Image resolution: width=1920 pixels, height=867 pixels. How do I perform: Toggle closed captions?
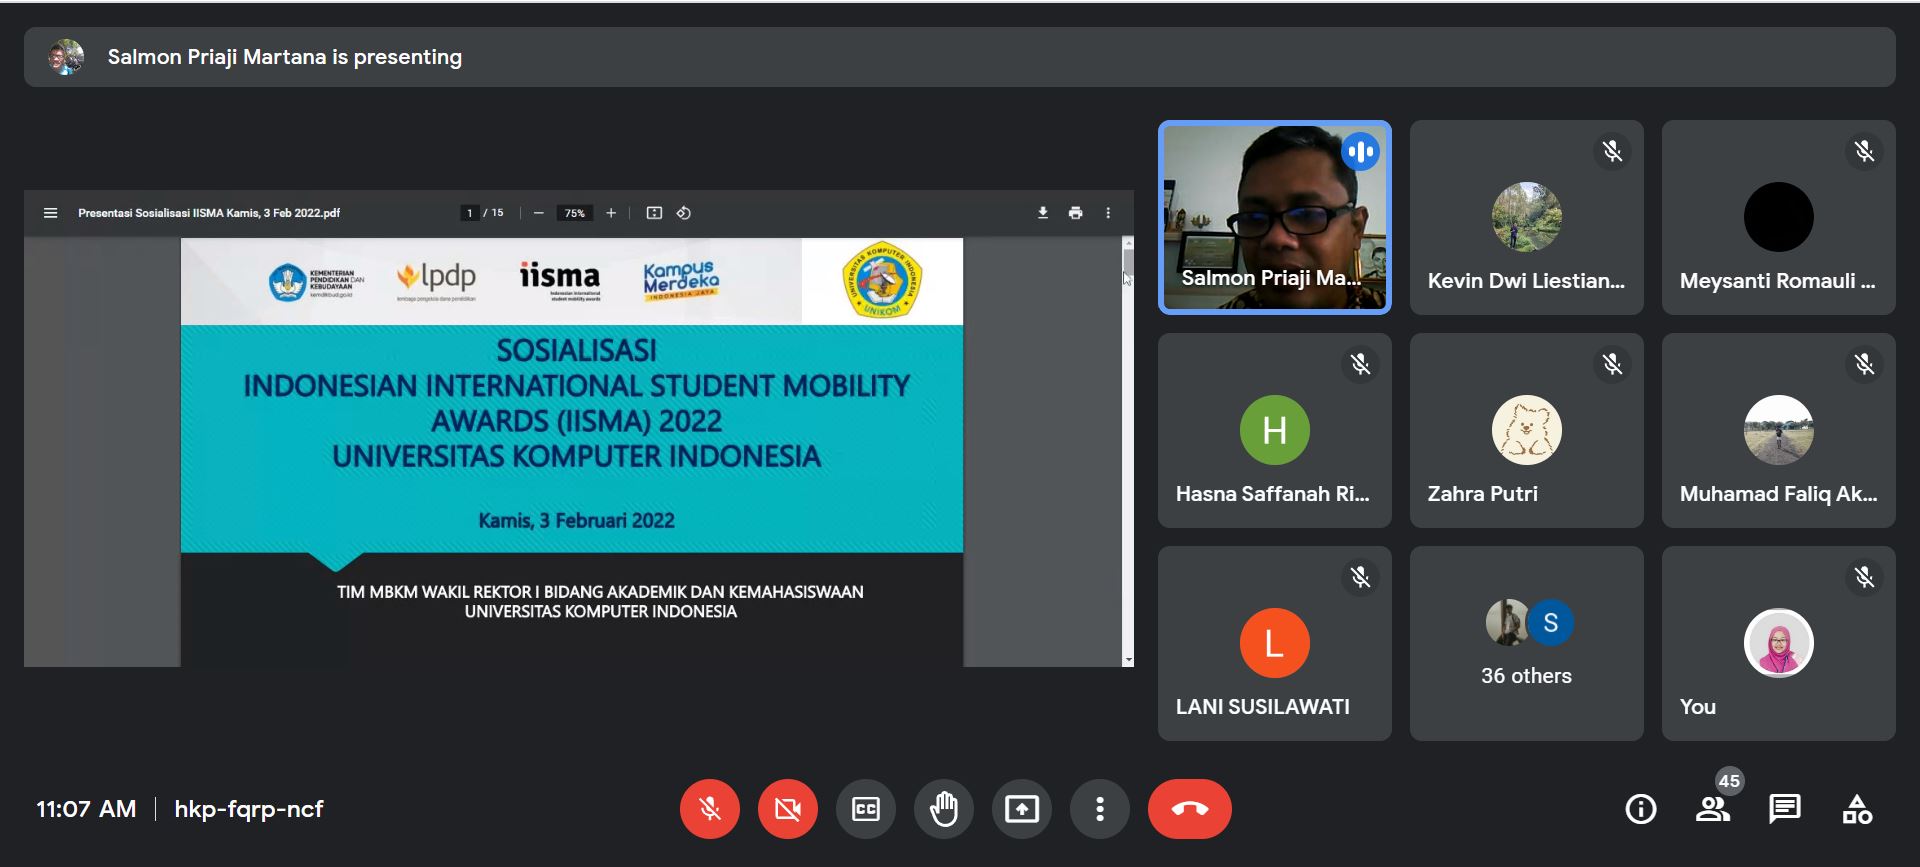[x=866, y=809]
